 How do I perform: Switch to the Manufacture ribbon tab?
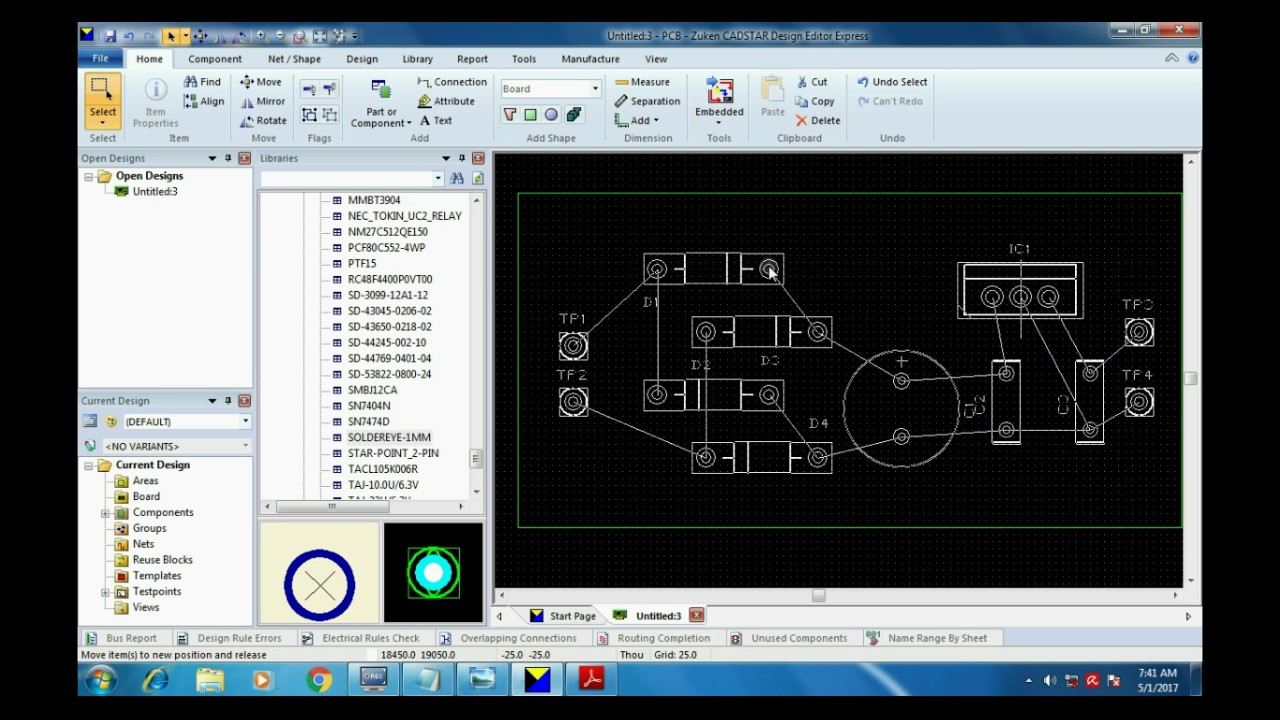click(x=590, y=59)
